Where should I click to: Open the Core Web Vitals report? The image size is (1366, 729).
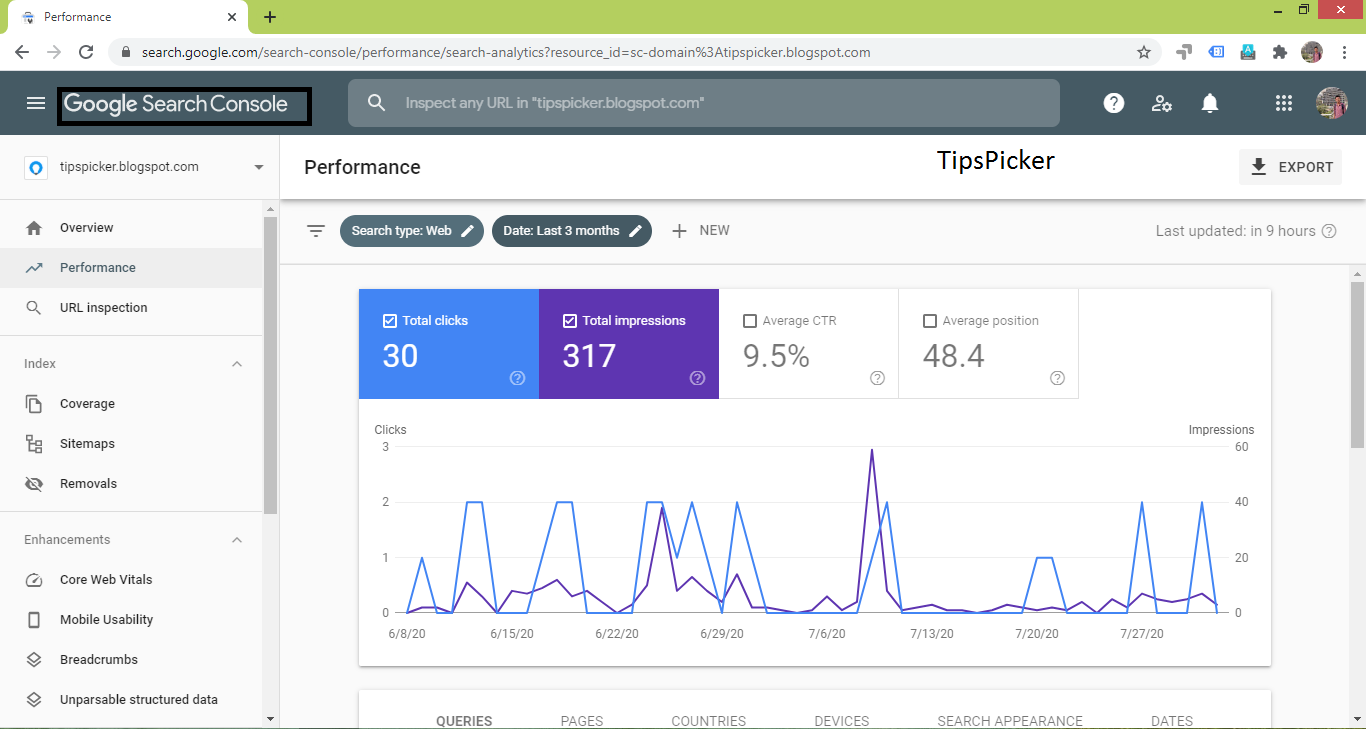pos(132,580)
